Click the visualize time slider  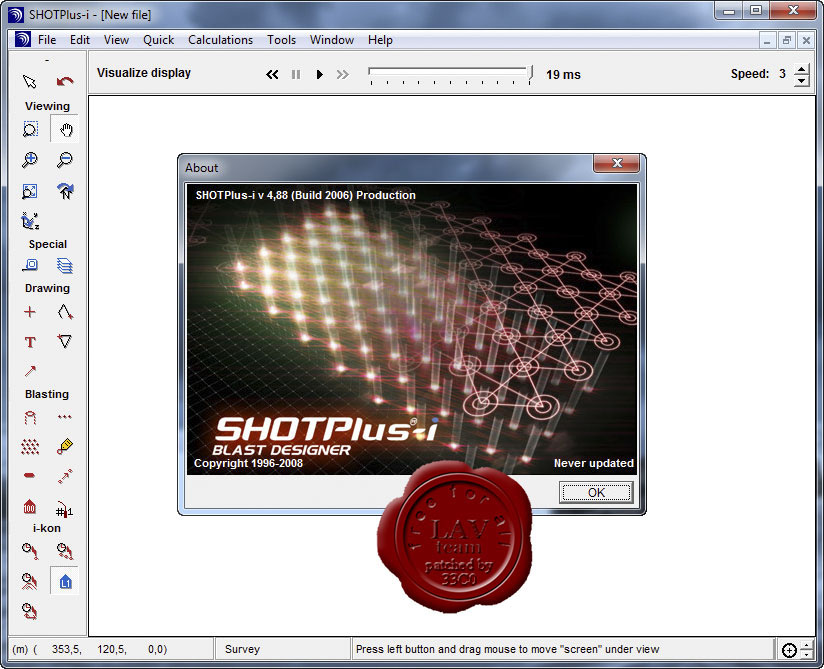tap(451, 75)
